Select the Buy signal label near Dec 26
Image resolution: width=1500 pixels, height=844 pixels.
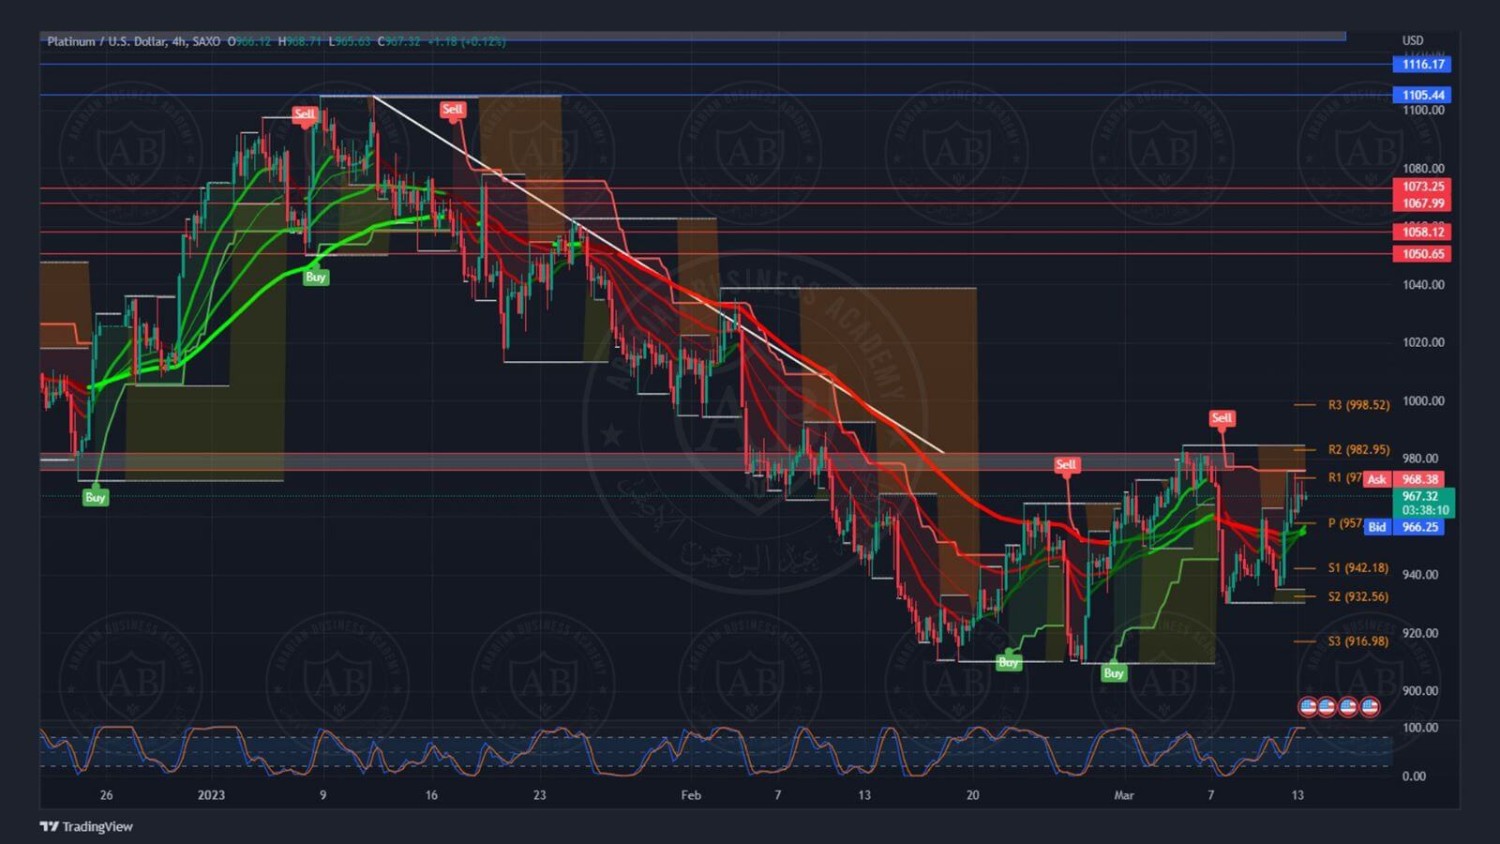click(x=95, y=497)
